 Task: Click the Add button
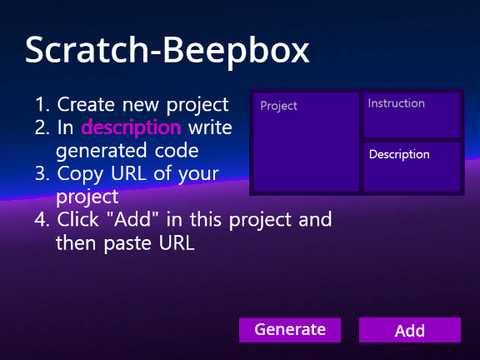[x=410, y=330]
